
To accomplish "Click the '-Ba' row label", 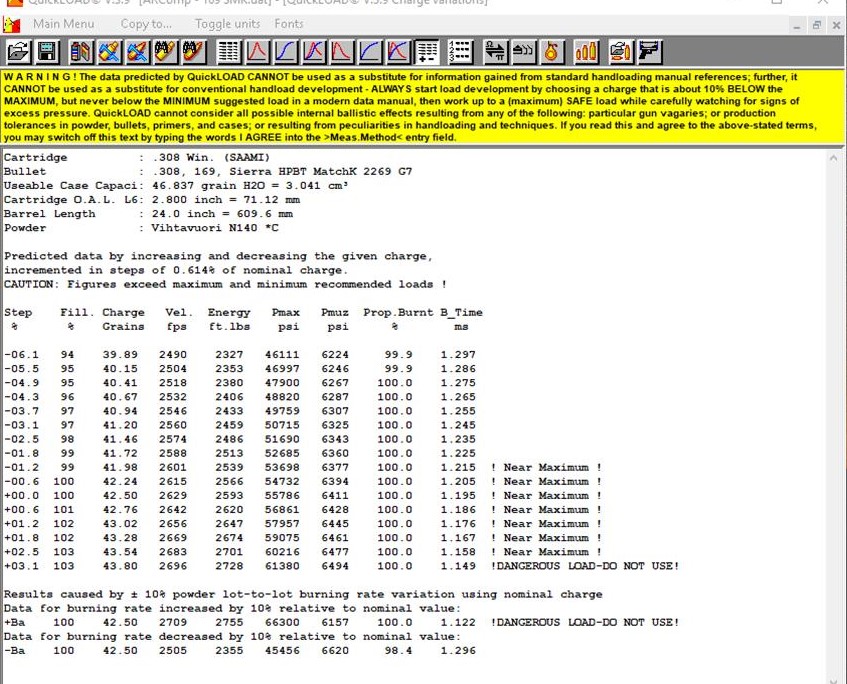I will click(x=15, y=650).
